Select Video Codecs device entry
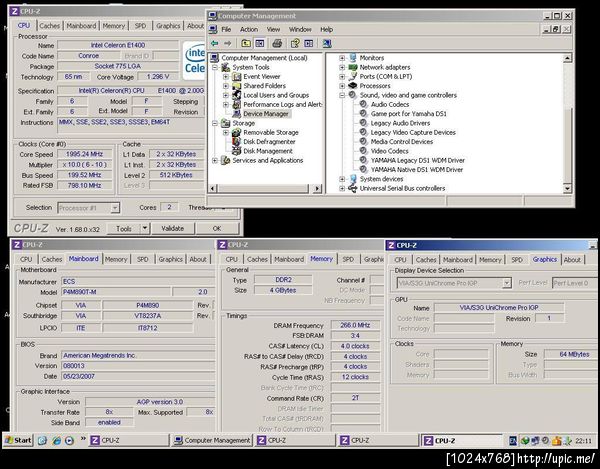This screenshot has width=600, height=469. (390, 151)
